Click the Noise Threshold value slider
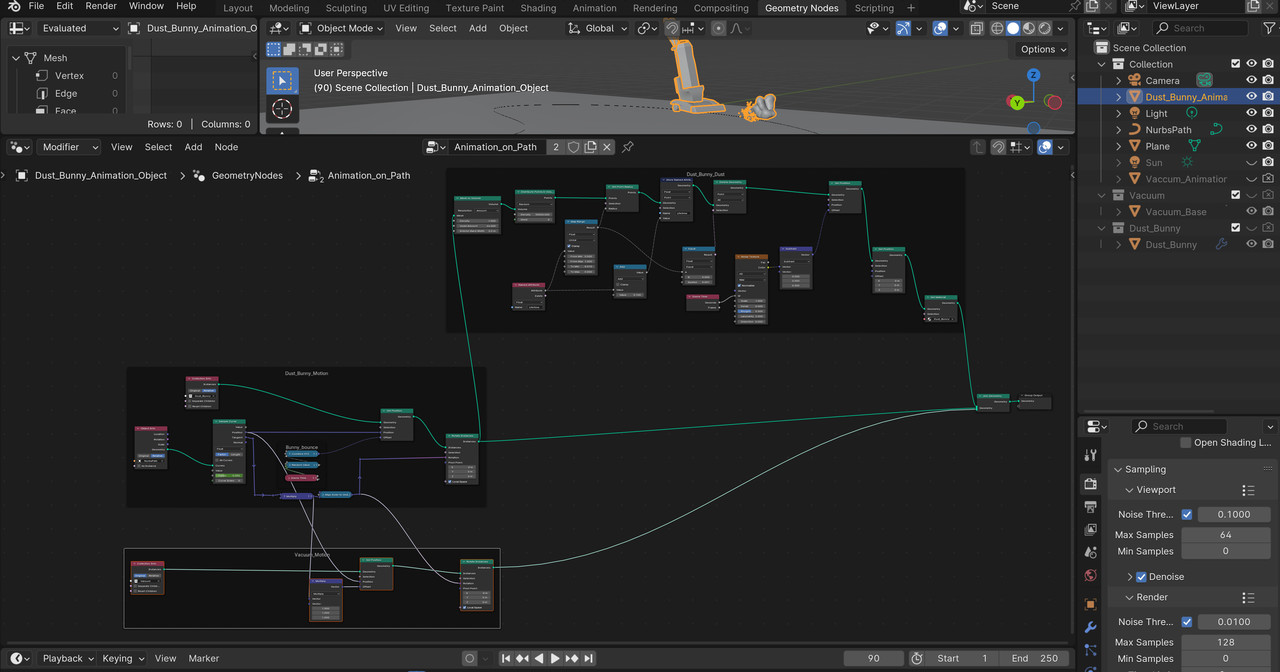The image size is (1280, 672). pyautogui.click(x=1233, y=514)
